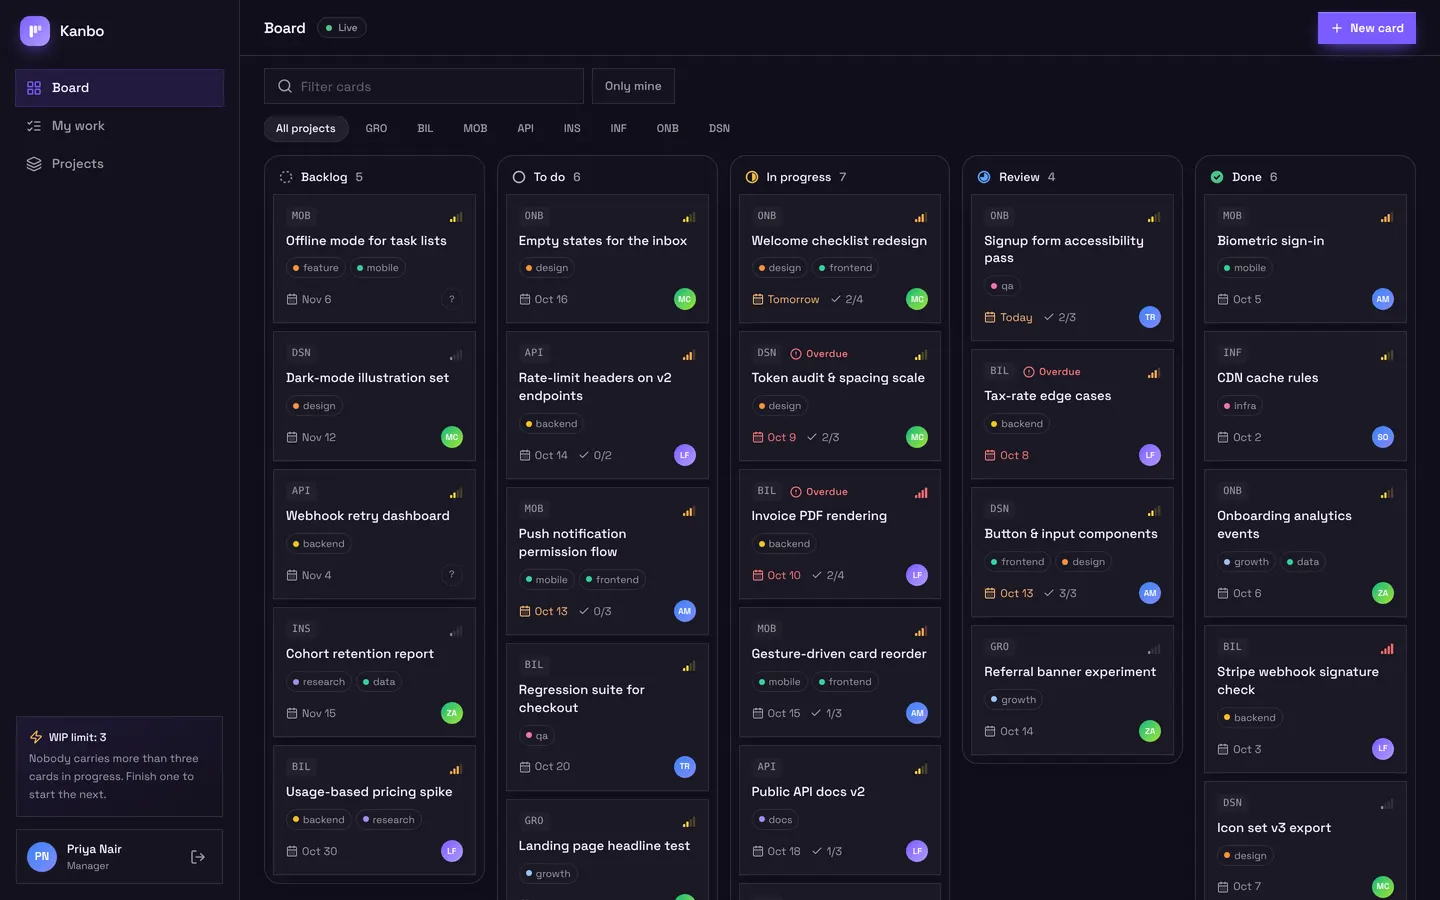Click the SO avatar on CDN cache rules
1440x900 pixels.
1383,437
